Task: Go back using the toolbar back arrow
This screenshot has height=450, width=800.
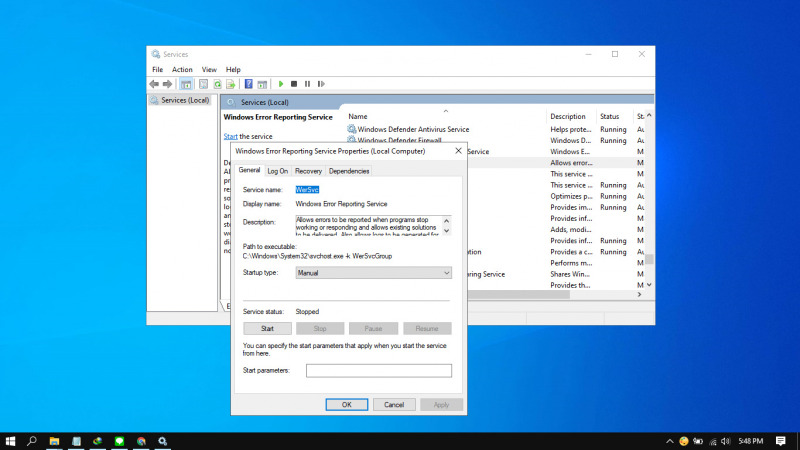Action: pyautogui.click(x=154, y=84)
